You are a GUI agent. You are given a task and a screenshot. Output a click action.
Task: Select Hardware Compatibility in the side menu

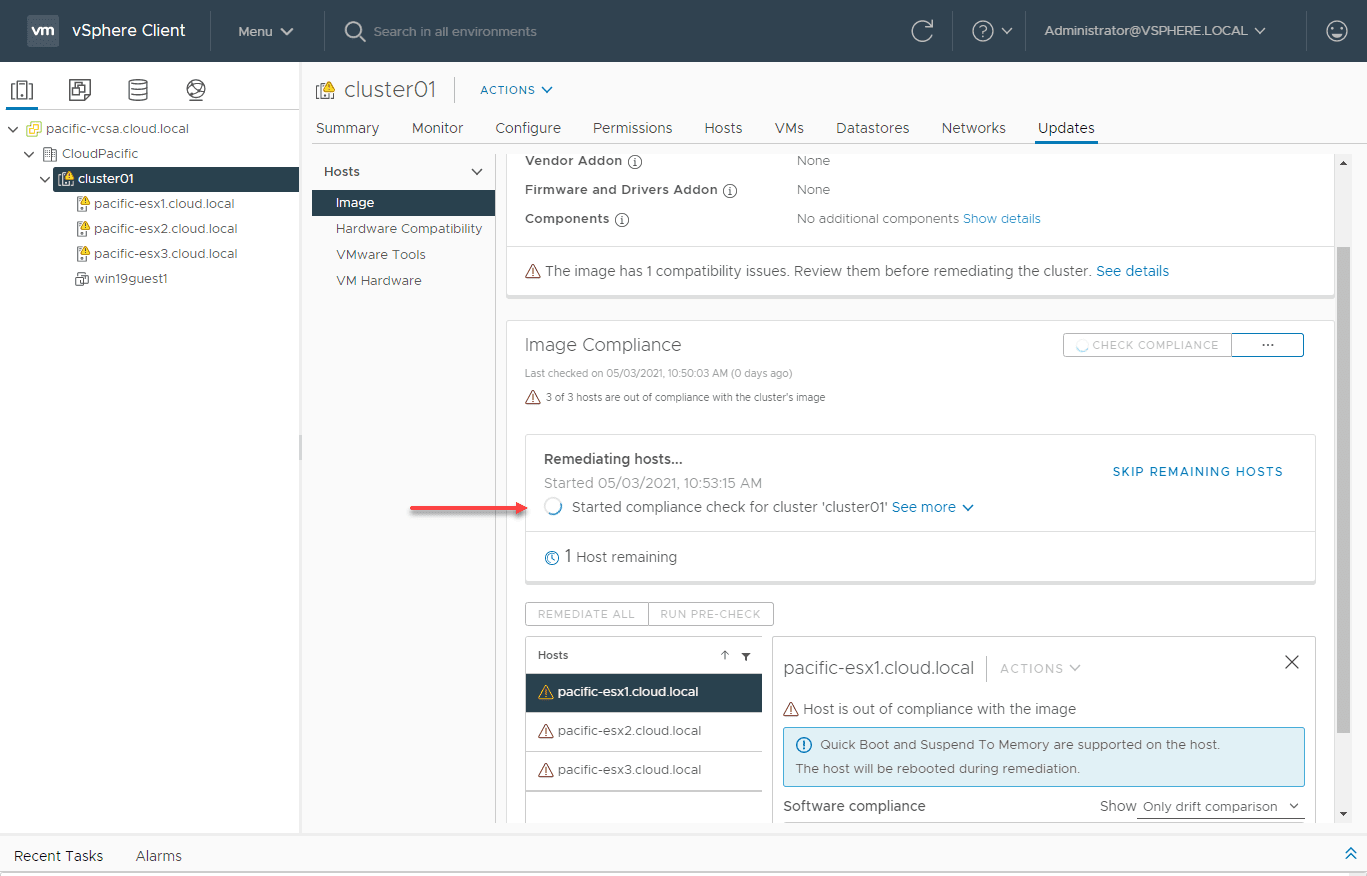click(x=408, y=228)
